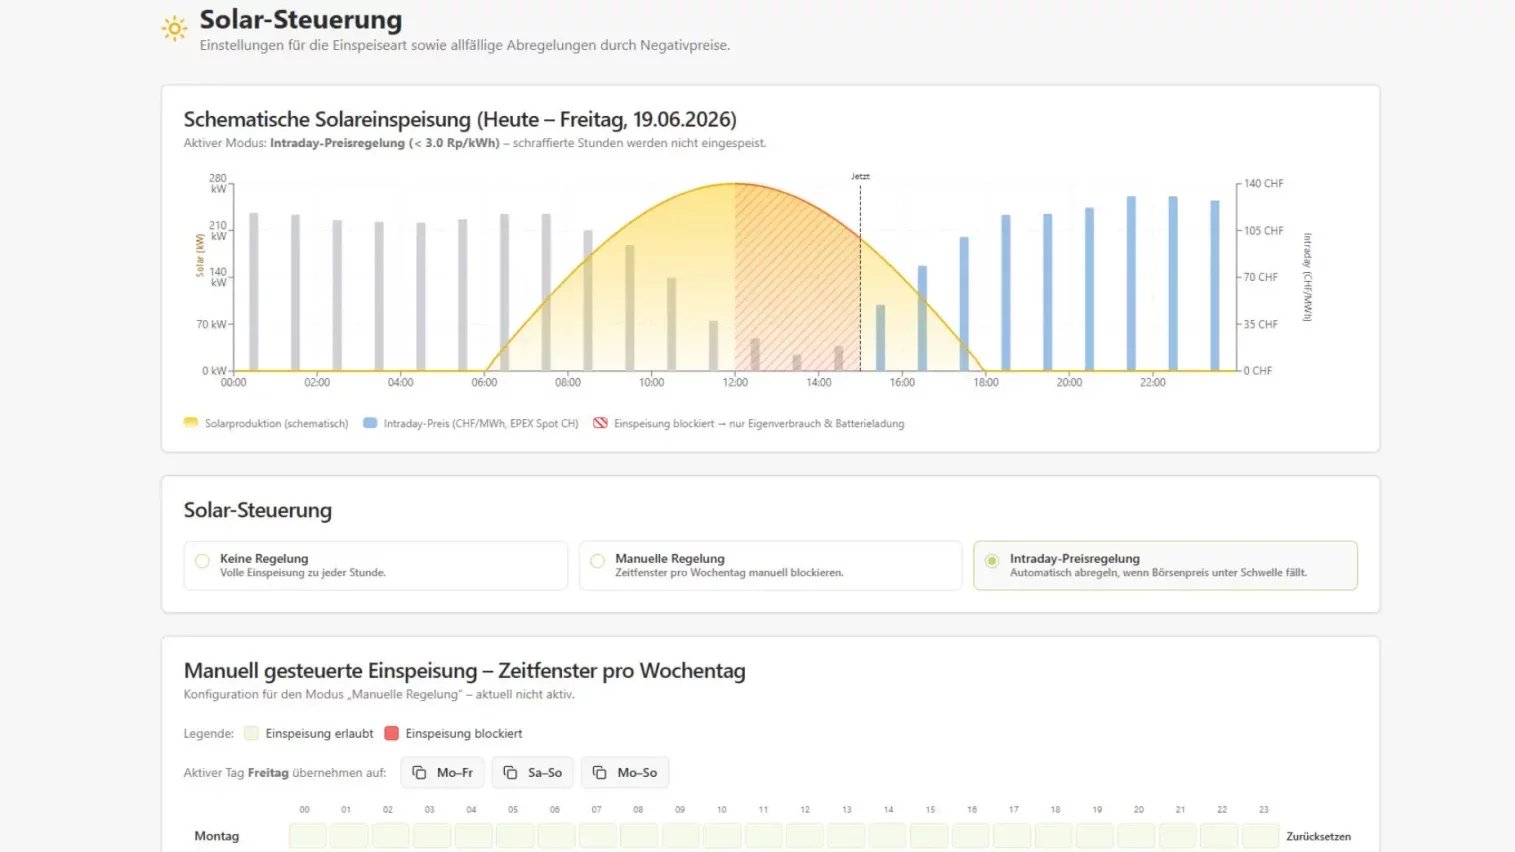Screen dimensions: 1515x852
Task: Click the Einspeisung erlaubt legend swatch
Action: 252,734
